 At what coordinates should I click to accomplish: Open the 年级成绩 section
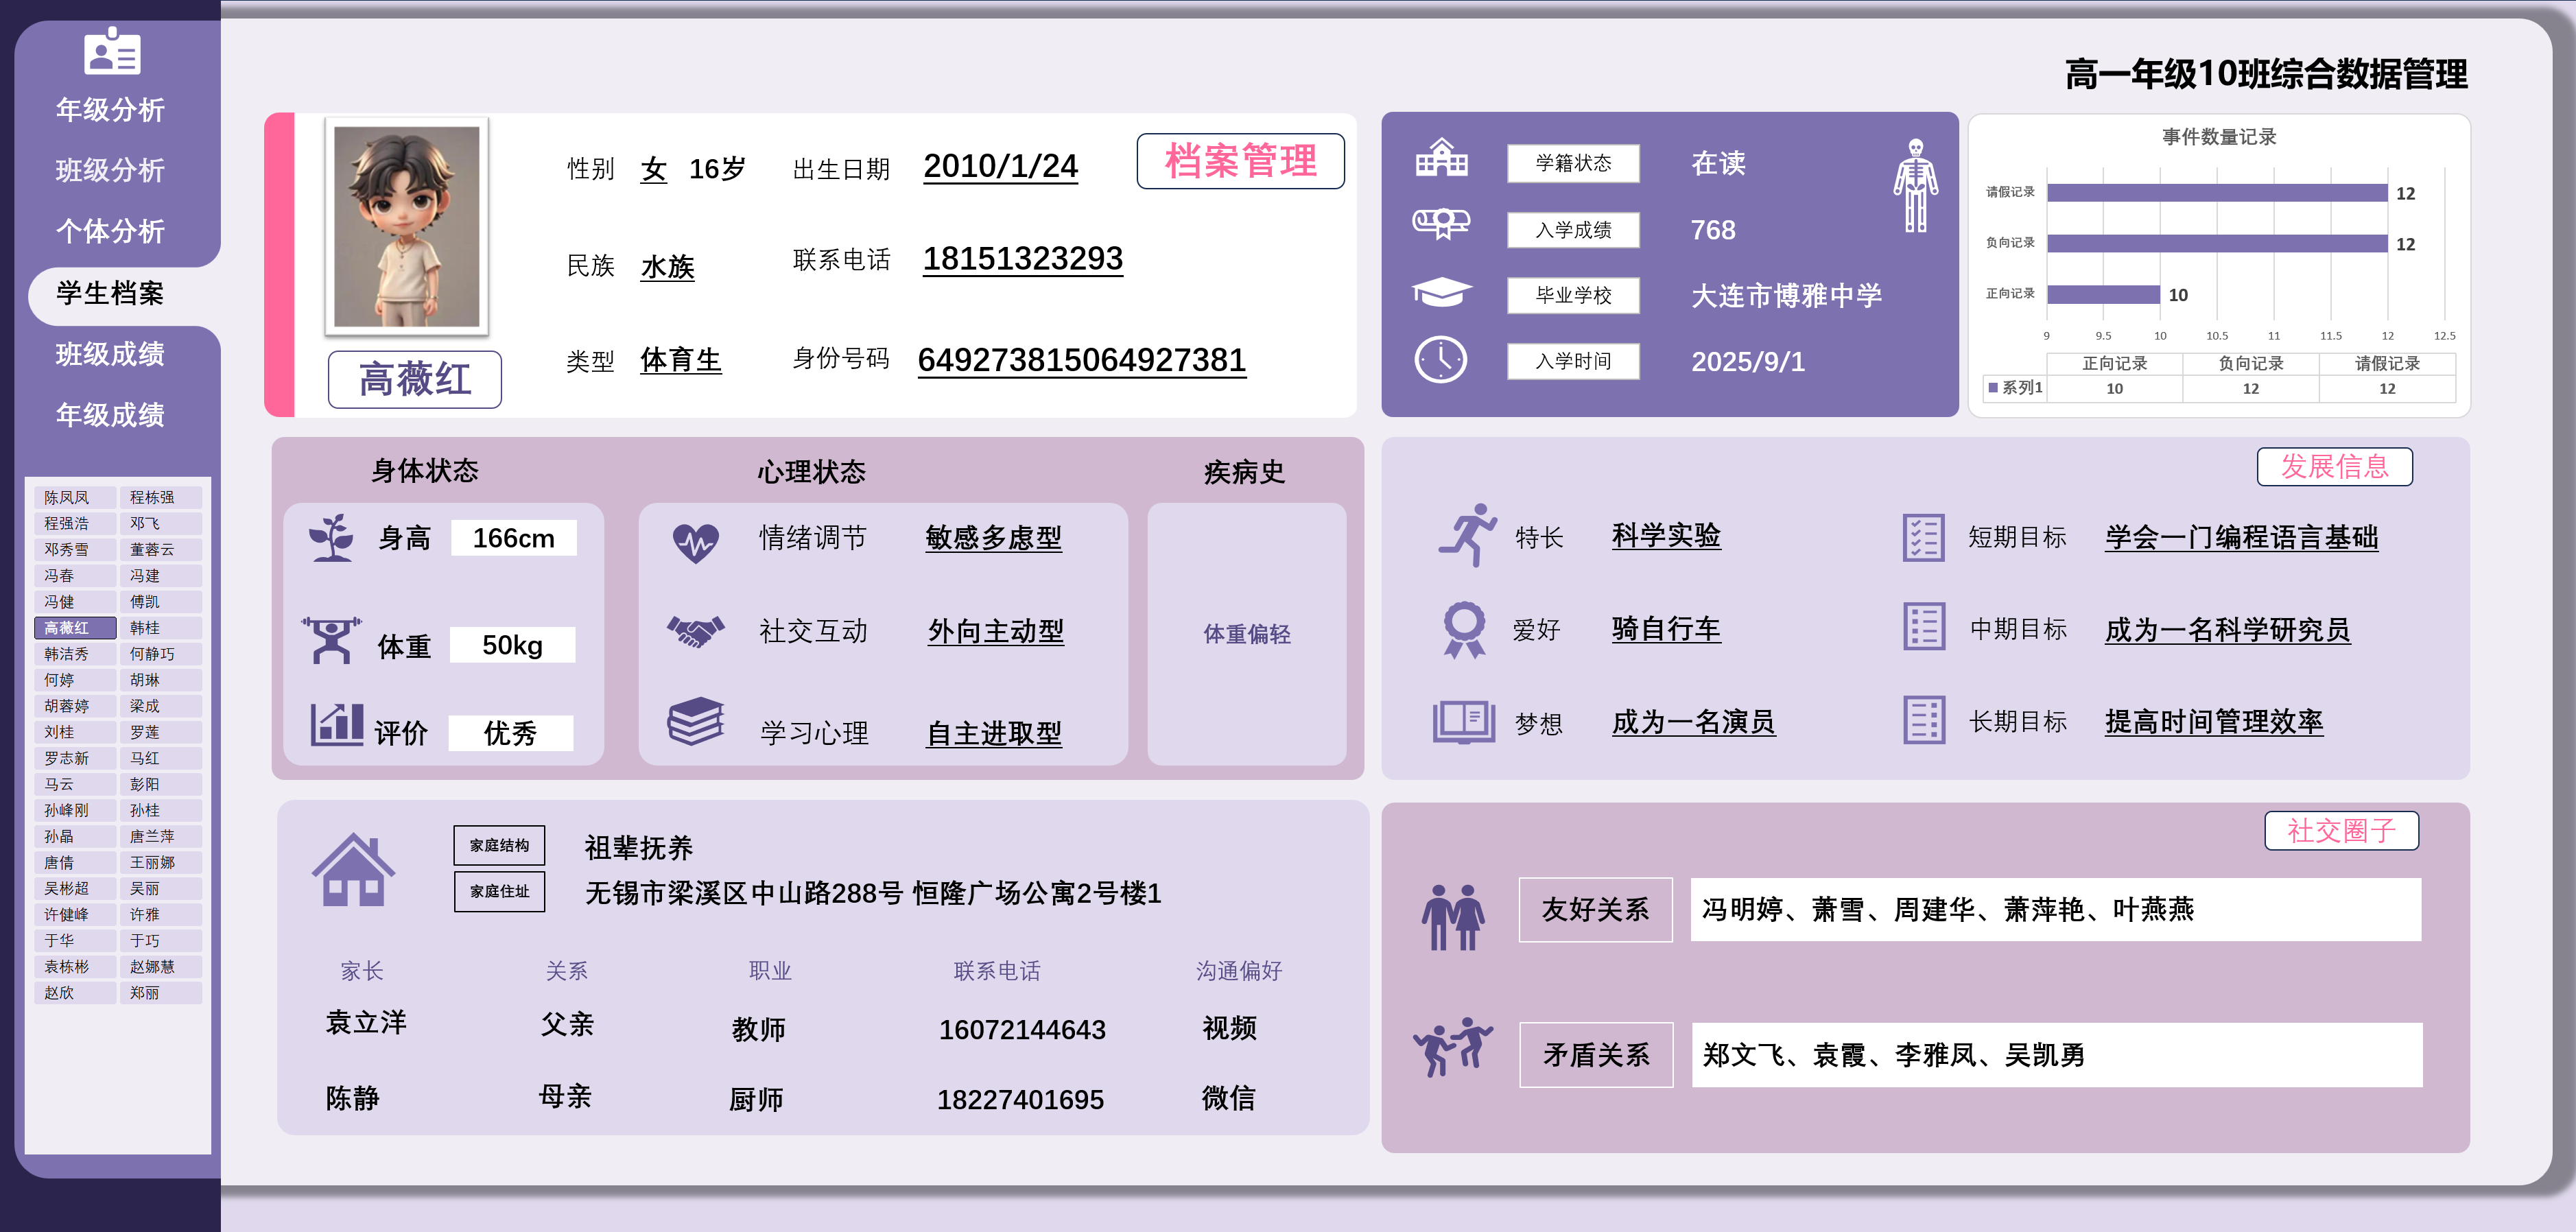pyautogui.click(x=110, y=416)
